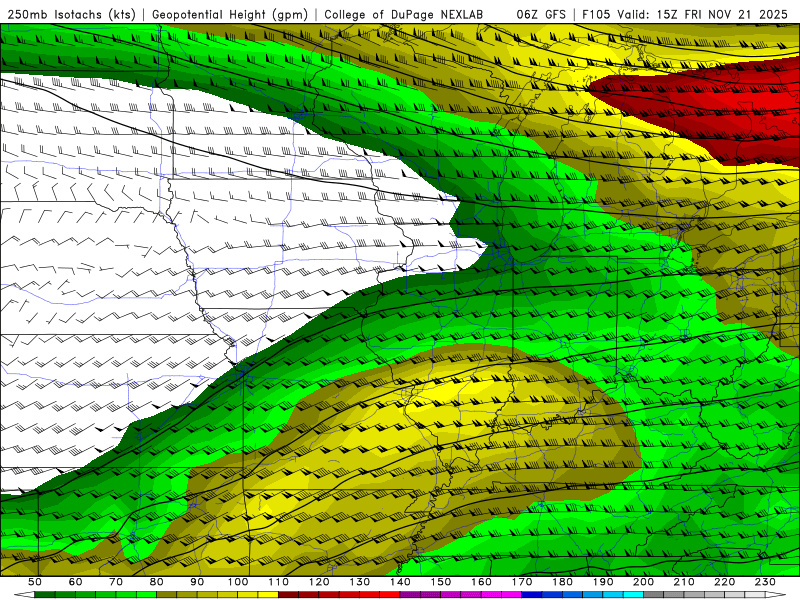The height and width of the screenshot is (600, 800).
Task: Click the 130 value on the color scale
Action: (360, 582)
